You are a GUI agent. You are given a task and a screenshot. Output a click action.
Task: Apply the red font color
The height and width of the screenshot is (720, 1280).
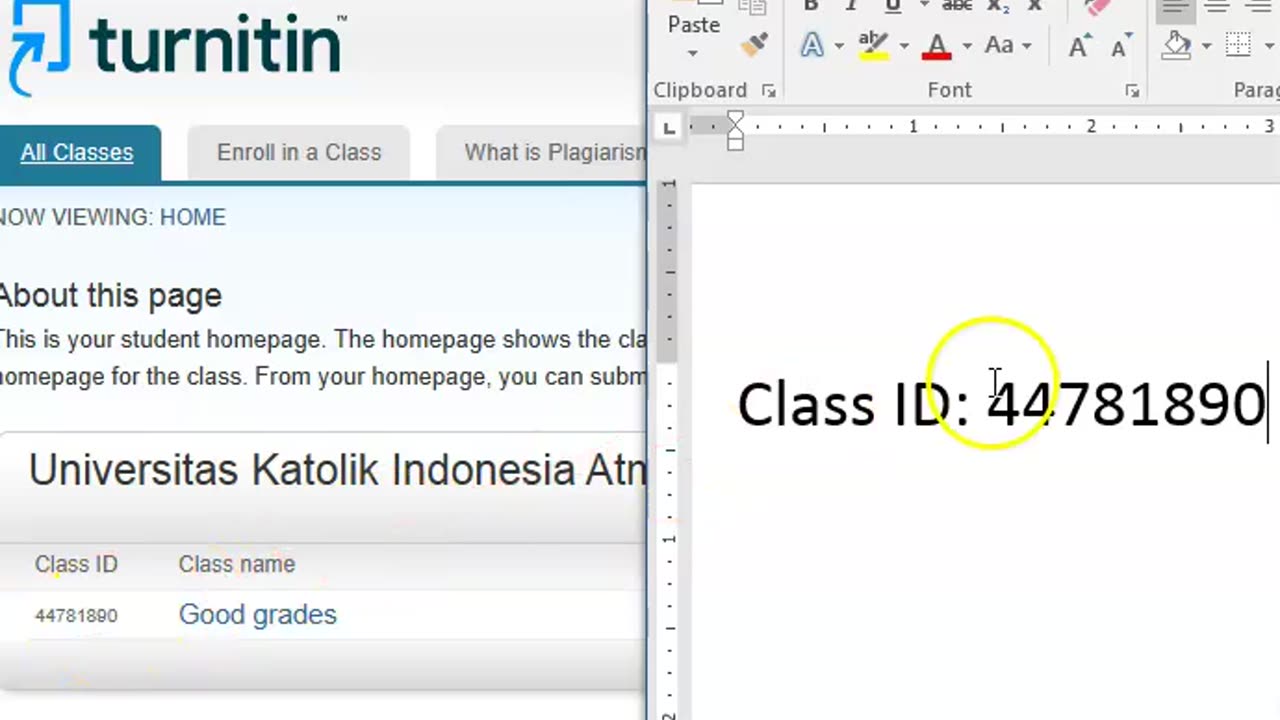coord(937,45)
